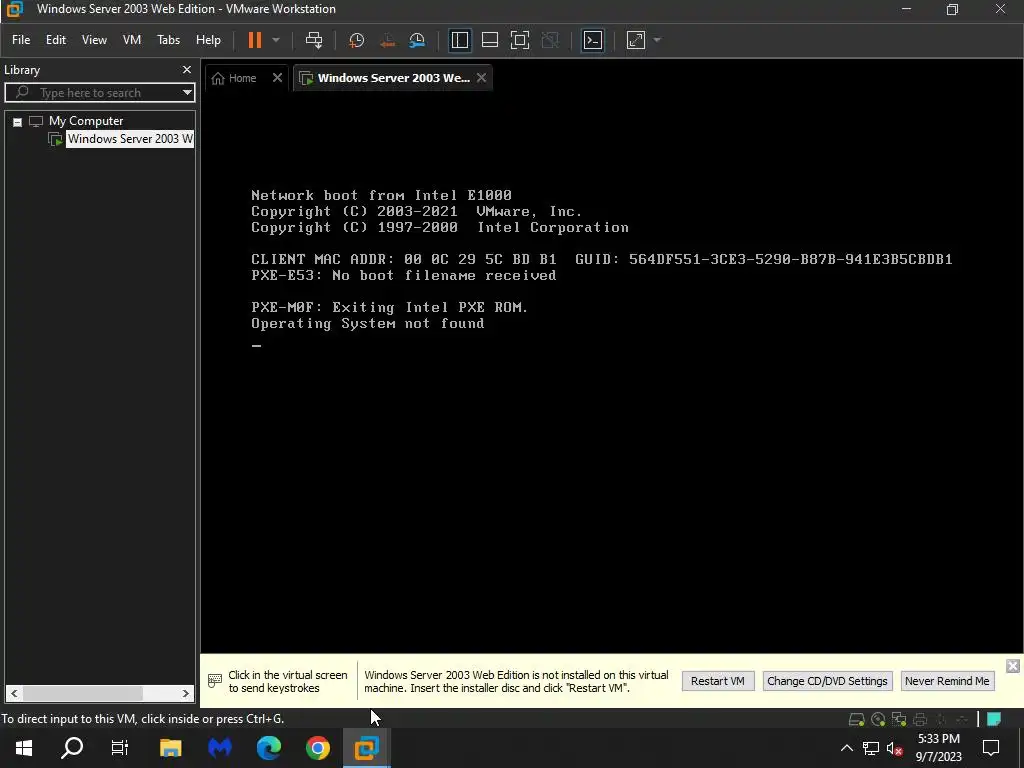Close the Home tab
This screenshot has height=768, width=1024.
tap(278, 78)
